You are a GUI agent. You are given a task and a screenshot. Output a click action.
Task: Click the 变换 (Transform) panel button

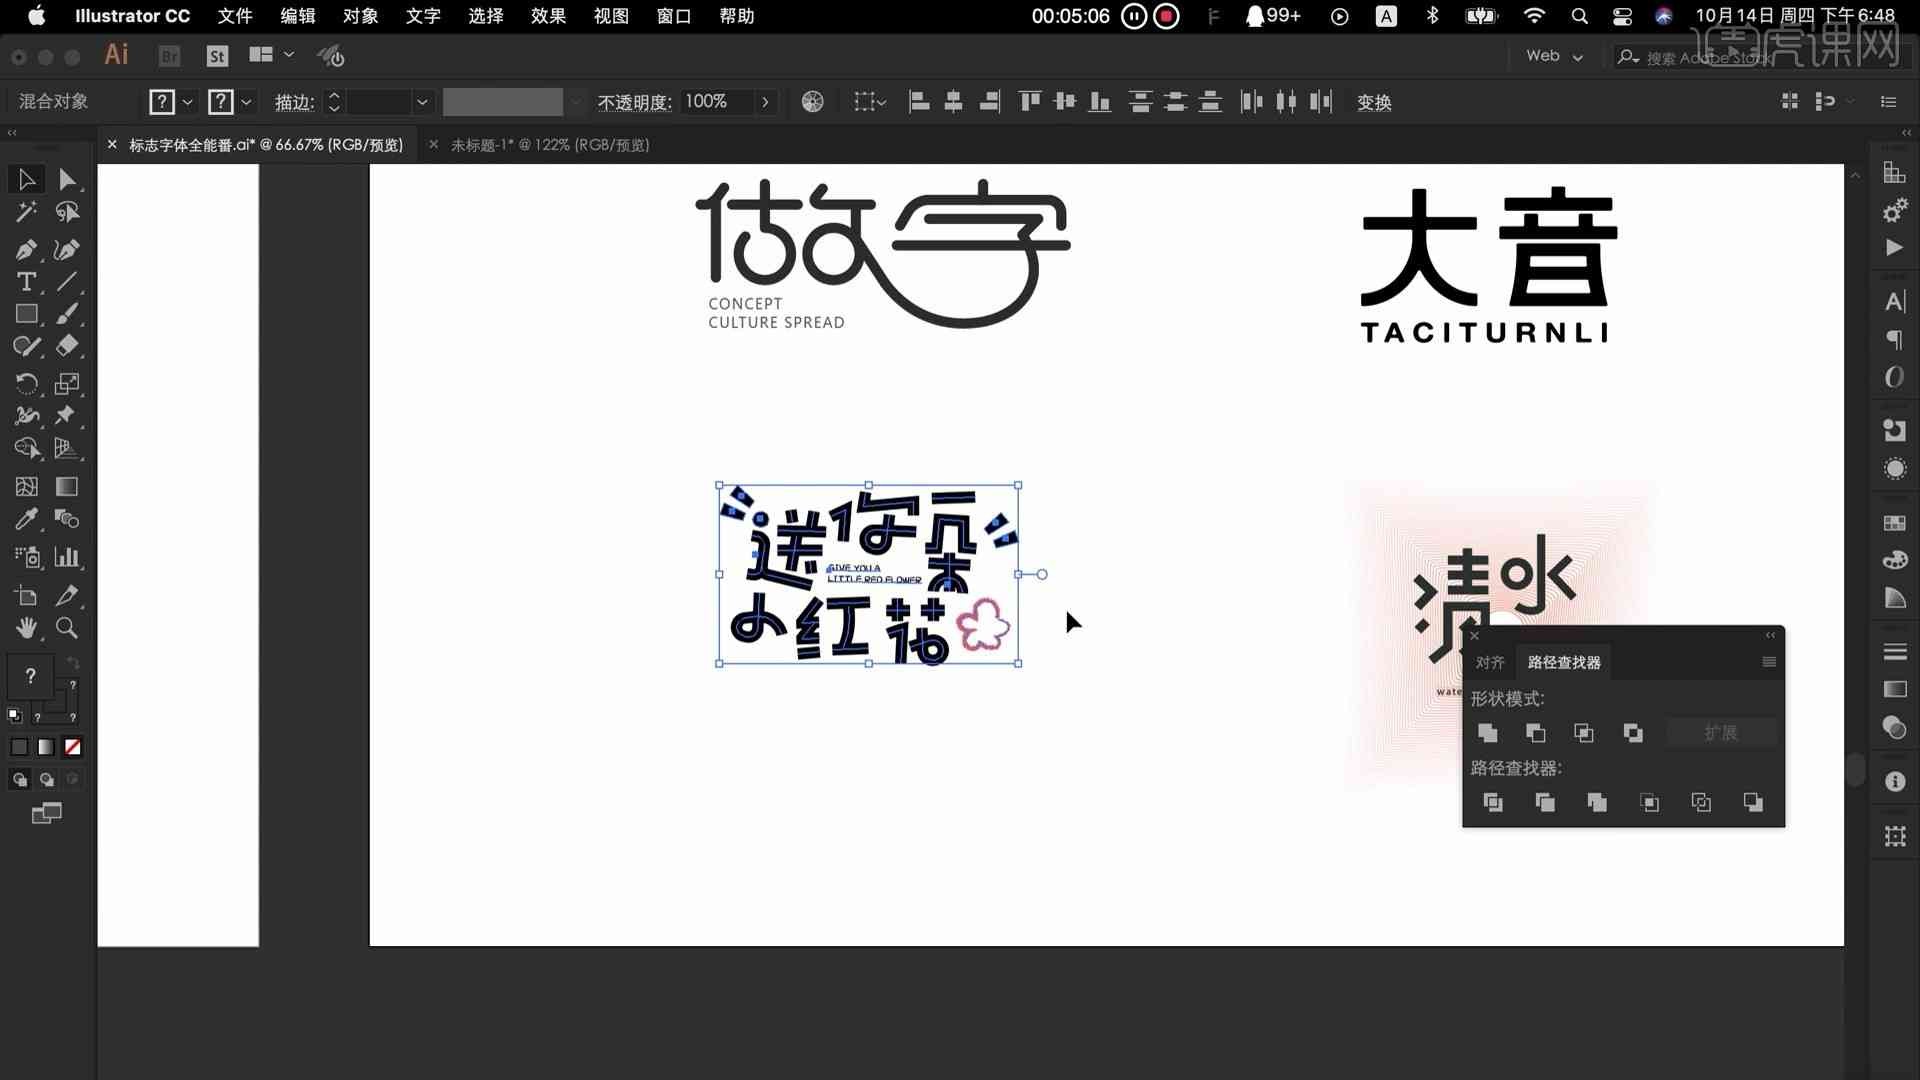(1374, 102)
